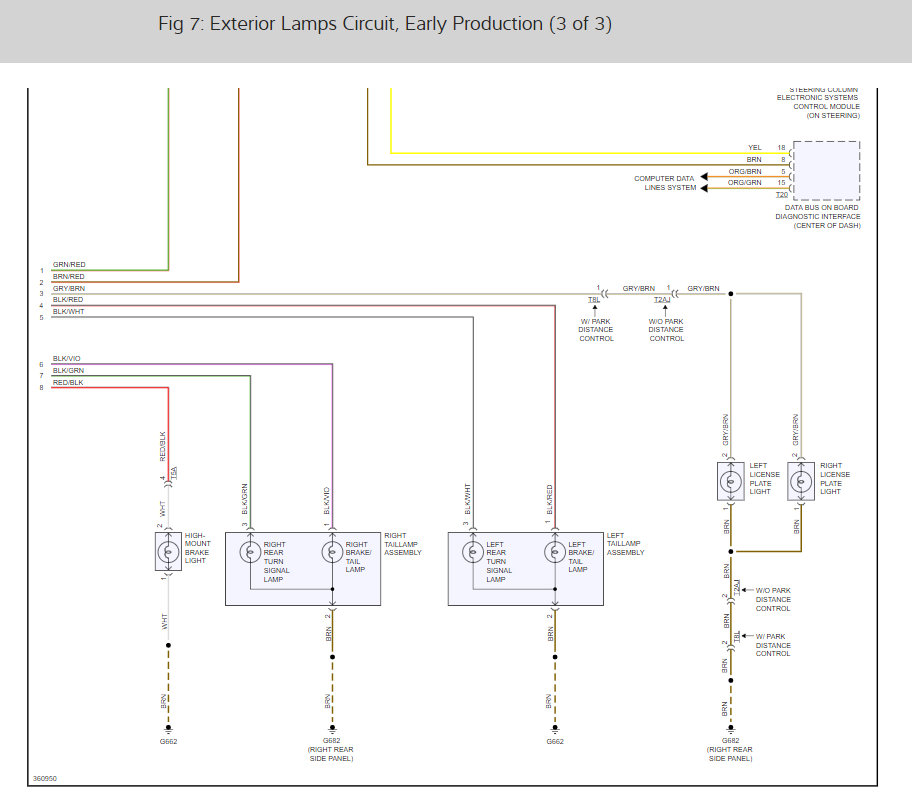Image resolution: width=912 pixels, height=807 pixels.
Task: Click the Right Taillamp Assembly box
Action: tap(303, 568)
